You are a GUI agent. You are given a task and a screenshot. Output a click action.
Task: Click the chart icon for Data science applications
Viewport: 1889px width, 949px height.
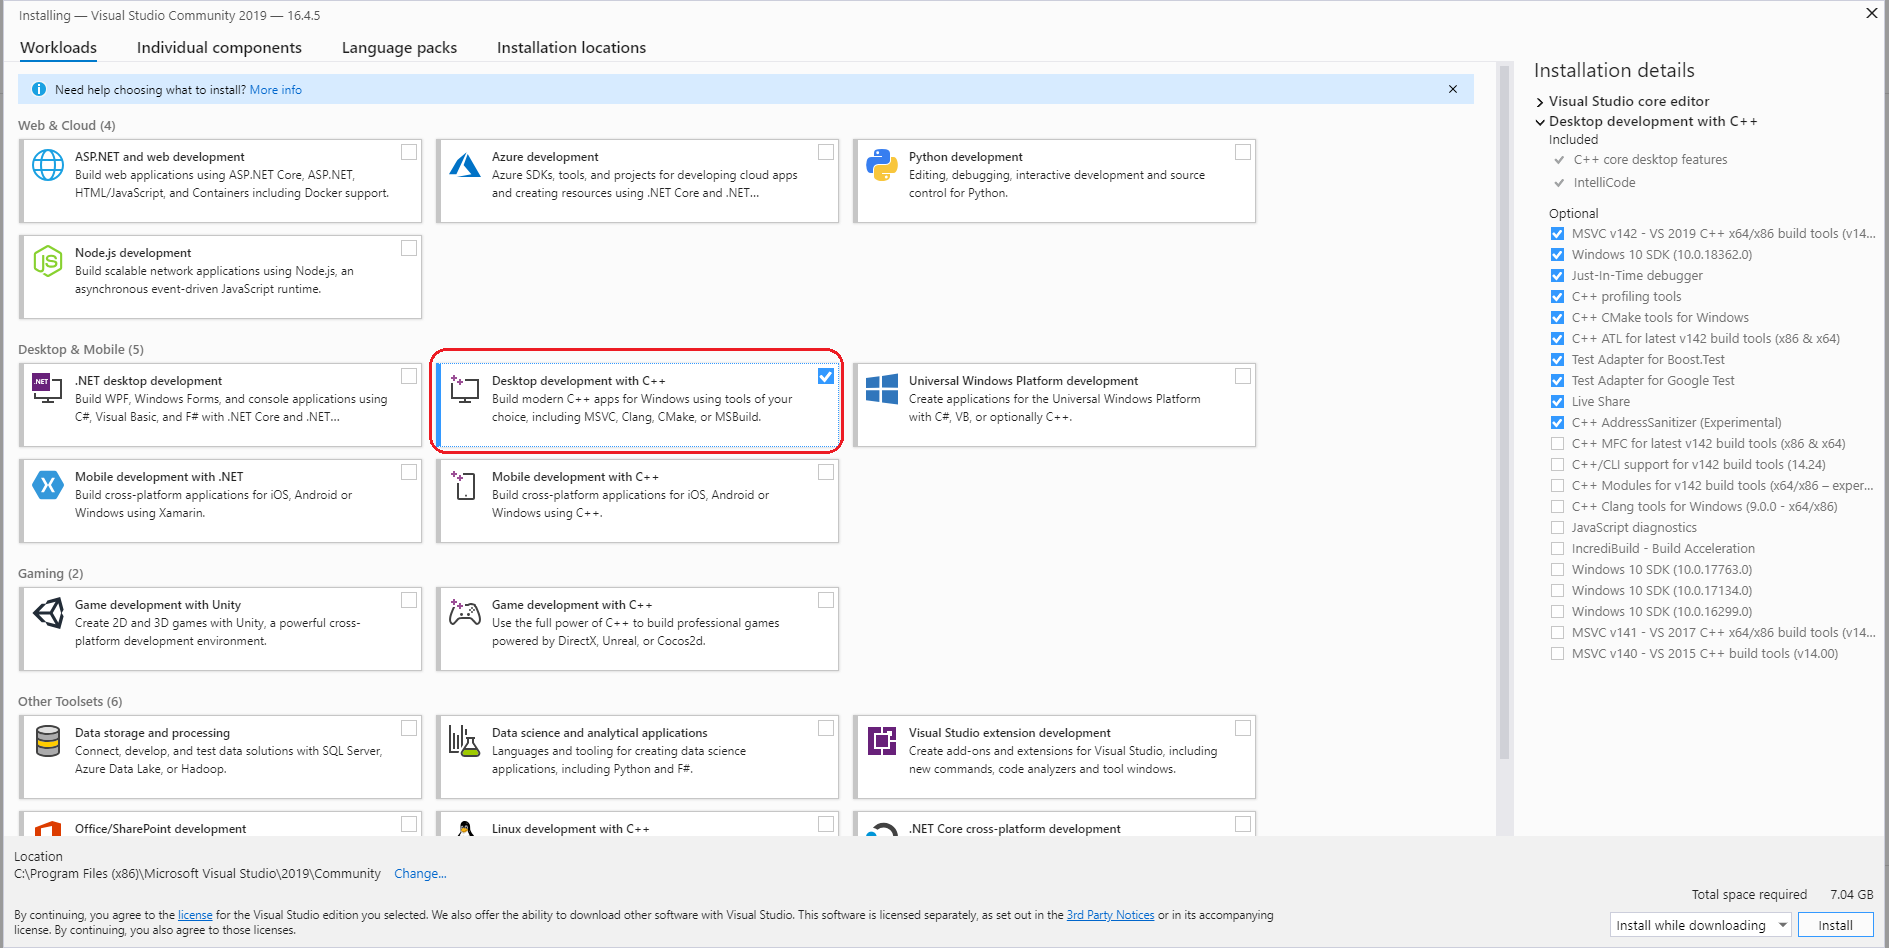pyautogui.click(x=465, y=741)
